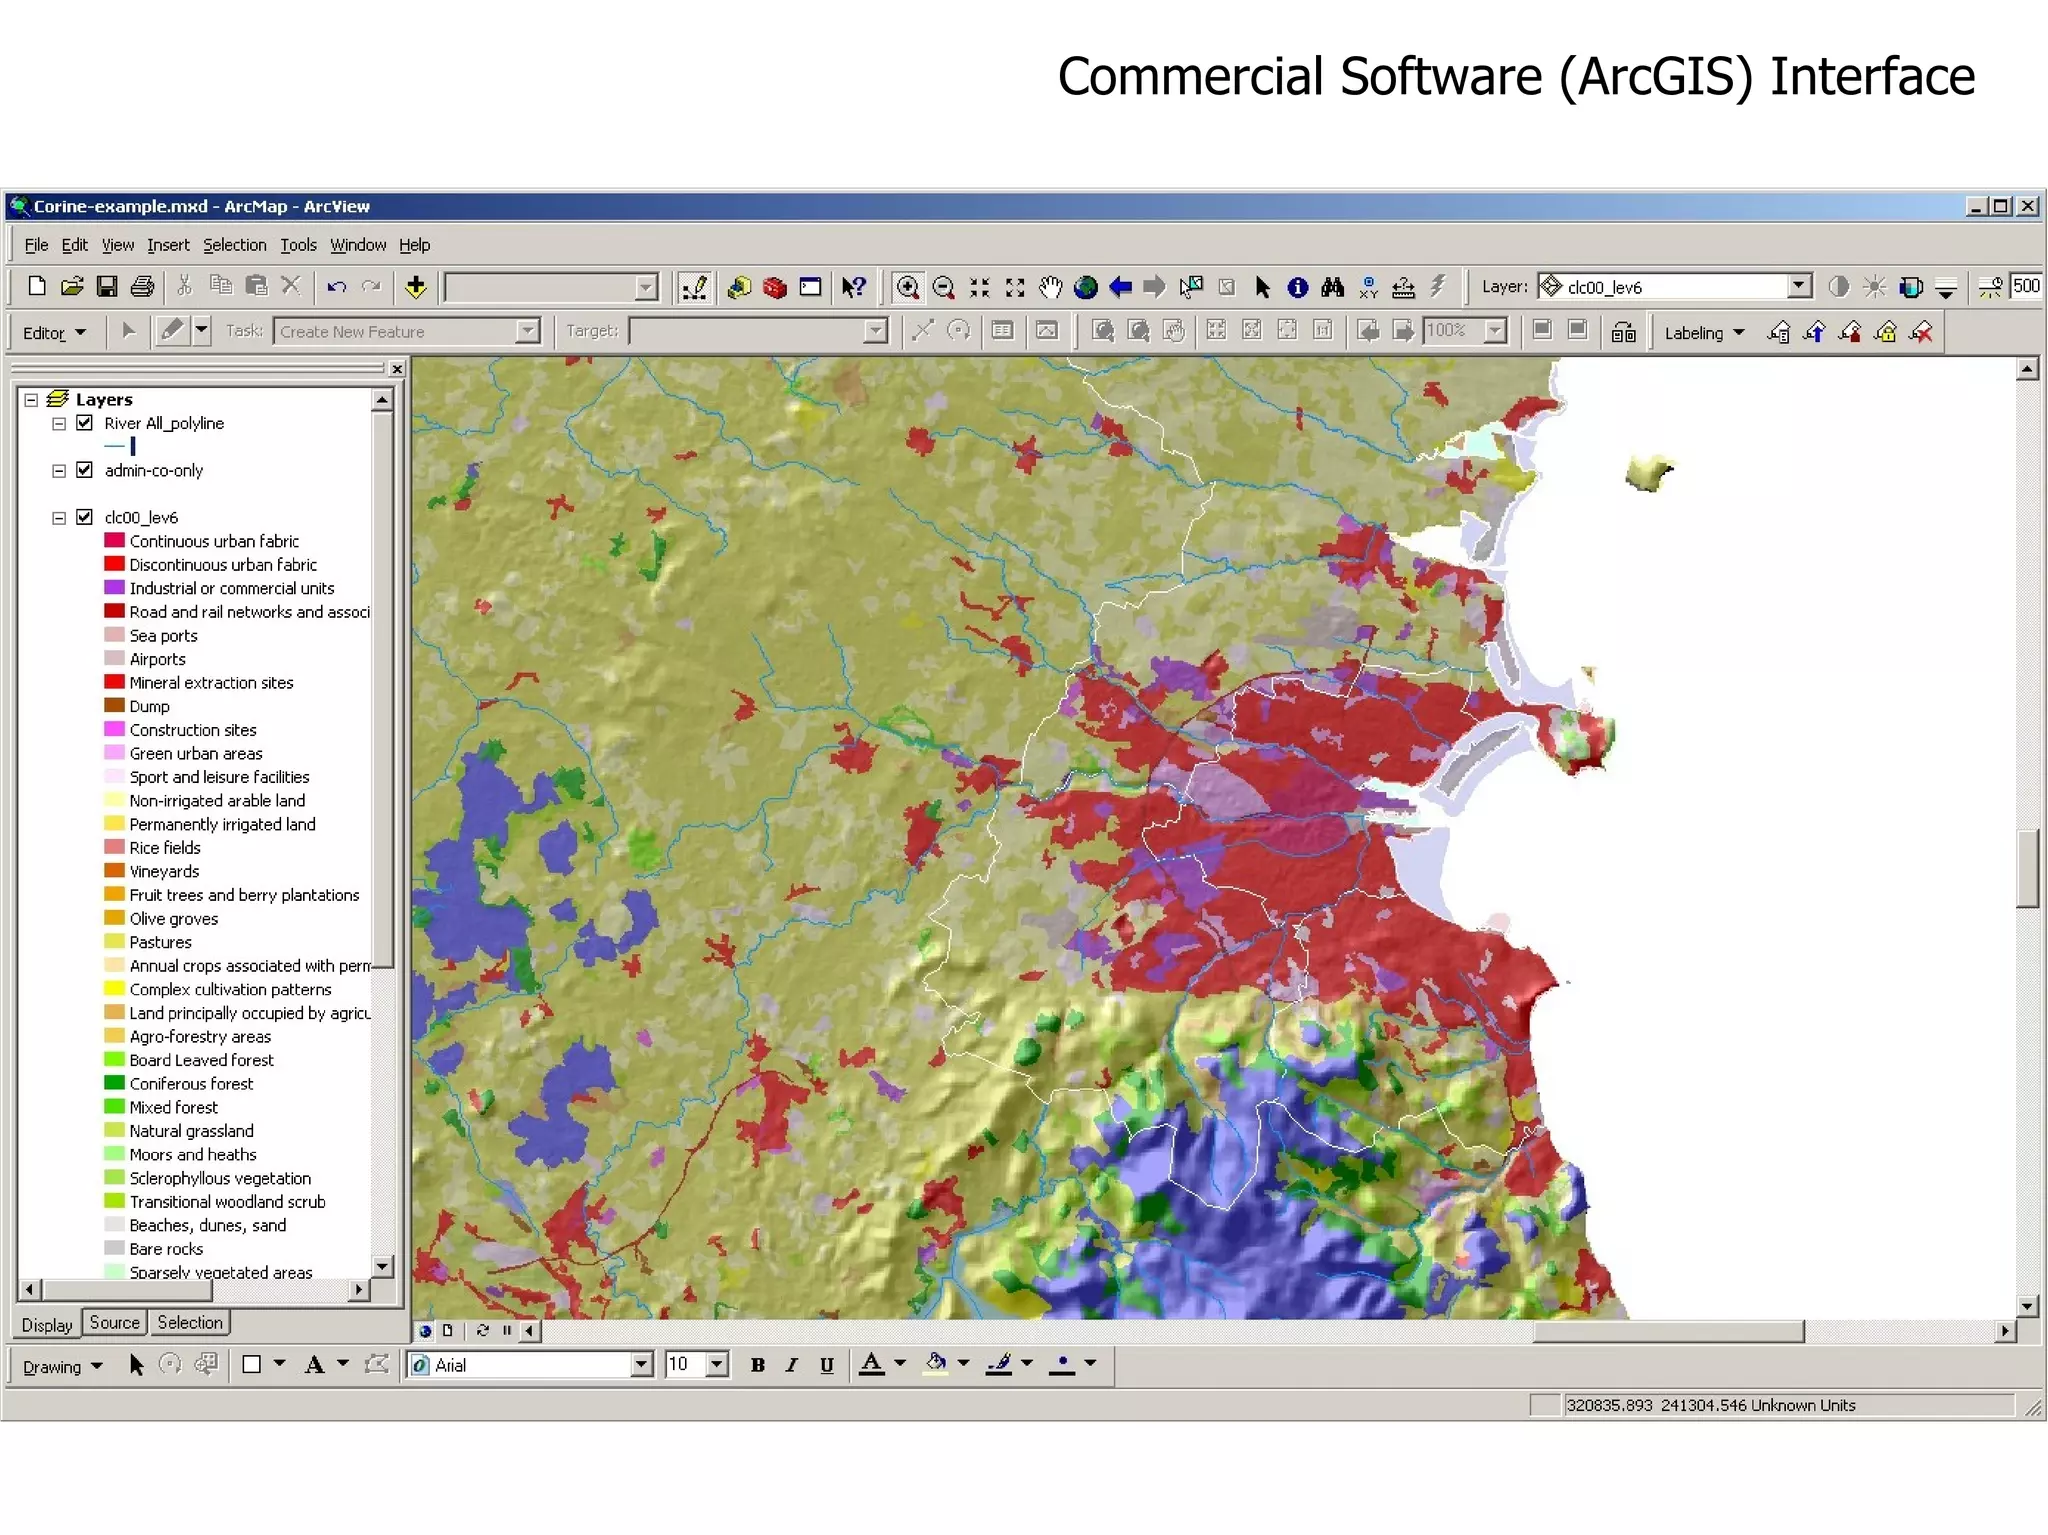Click the Save disk icon
2048x1535 pixels.
(x=107, y=287)
